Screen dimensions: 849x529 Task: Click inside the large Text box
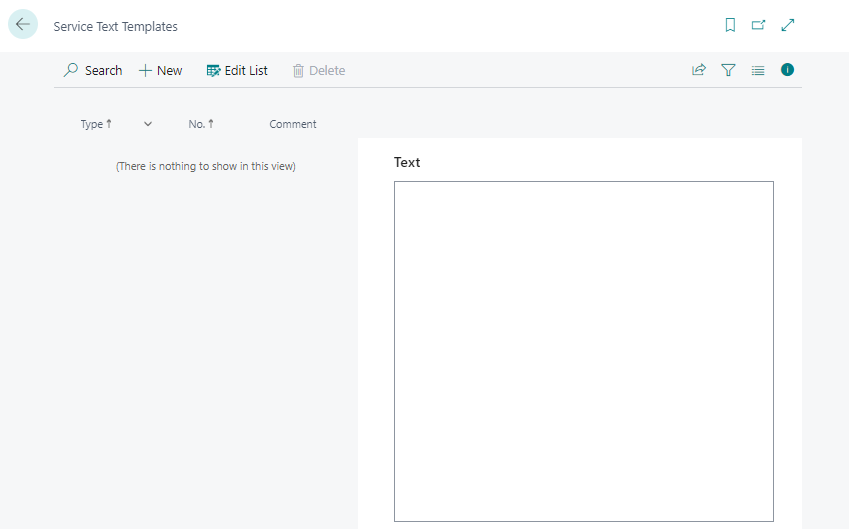point(583,350)
